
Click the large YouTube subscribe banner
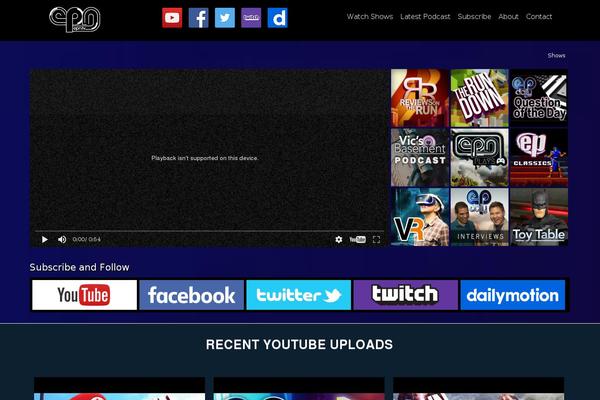[84, 295]
